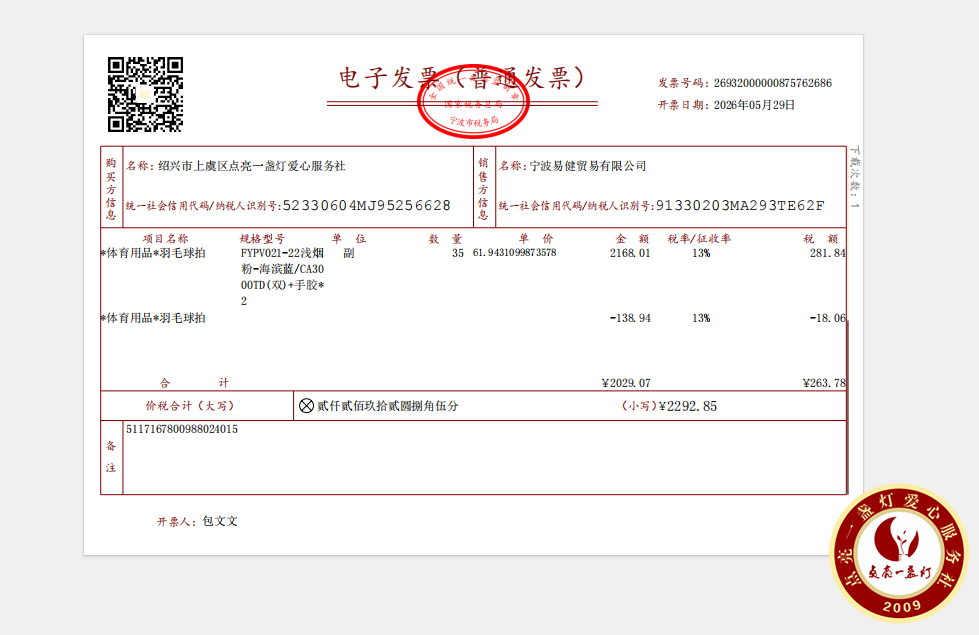
Task: Click the 项目名称 column header
Action: 165,239
